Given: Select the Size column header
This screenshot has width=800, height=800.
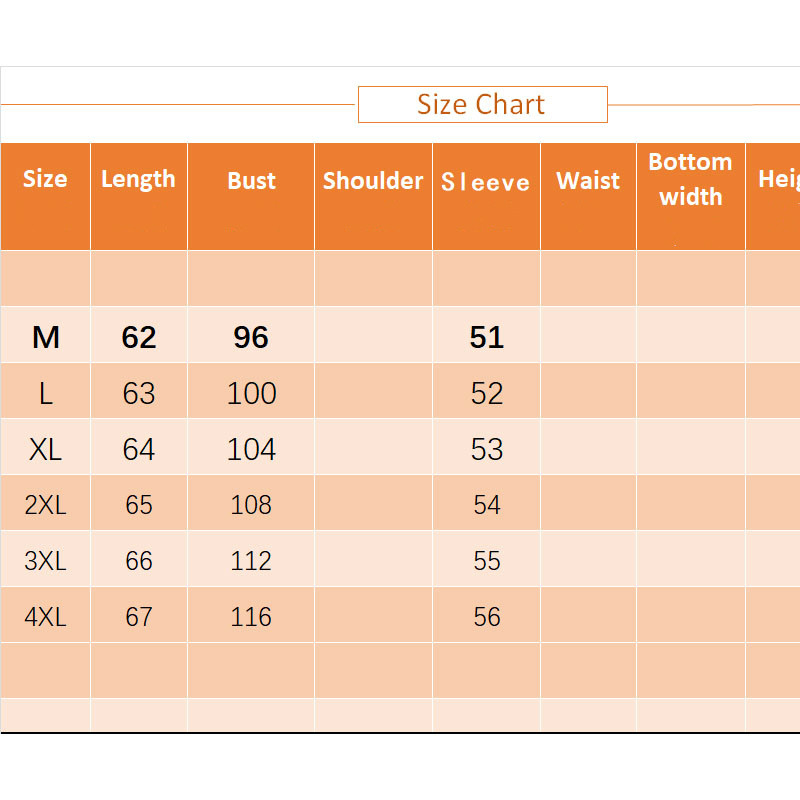Looking at the screenshot, I should pyautogui.click(x=45, y=180).
